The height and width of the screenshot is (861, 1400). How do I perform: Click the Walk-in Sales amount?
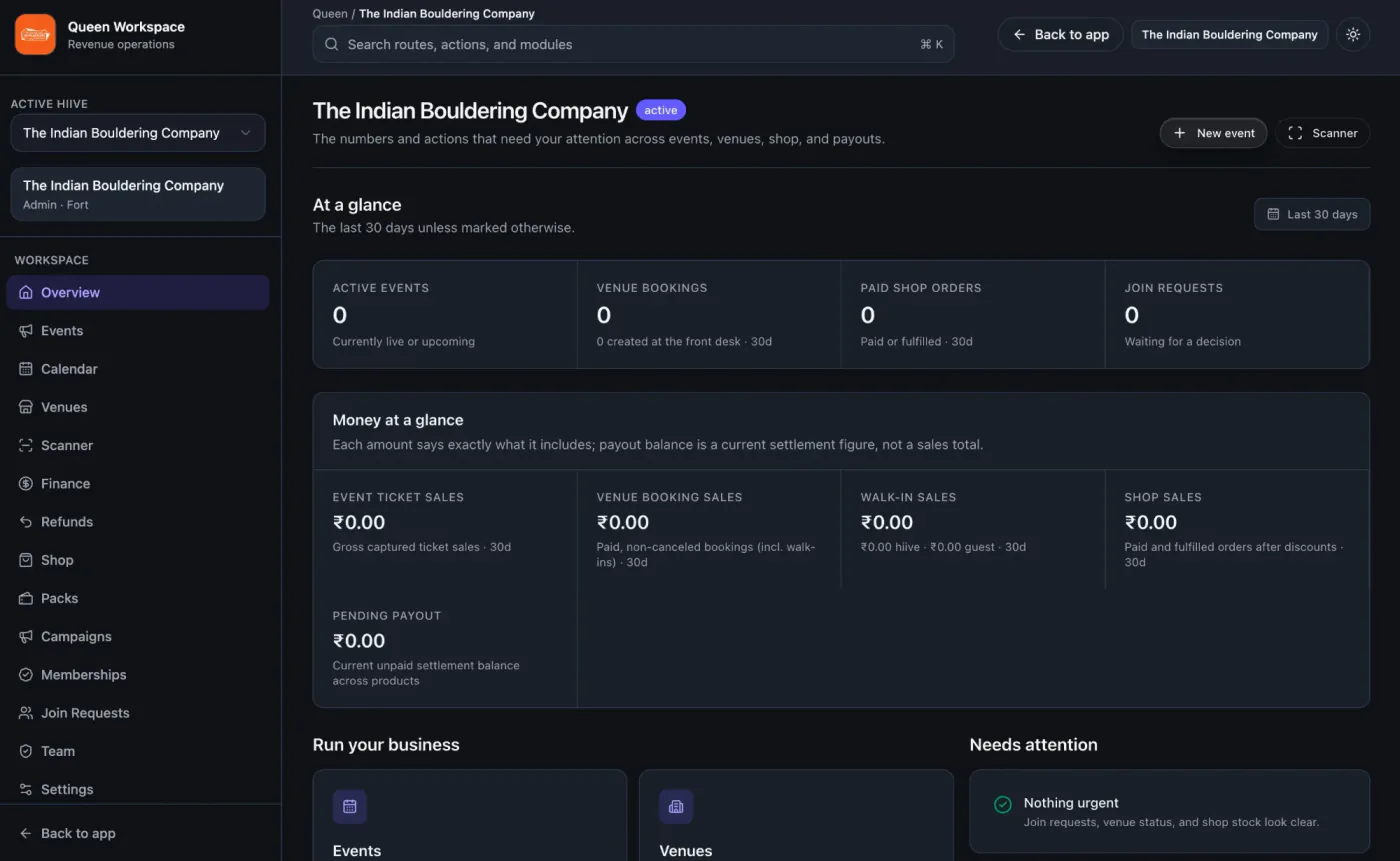pos(887,522)
